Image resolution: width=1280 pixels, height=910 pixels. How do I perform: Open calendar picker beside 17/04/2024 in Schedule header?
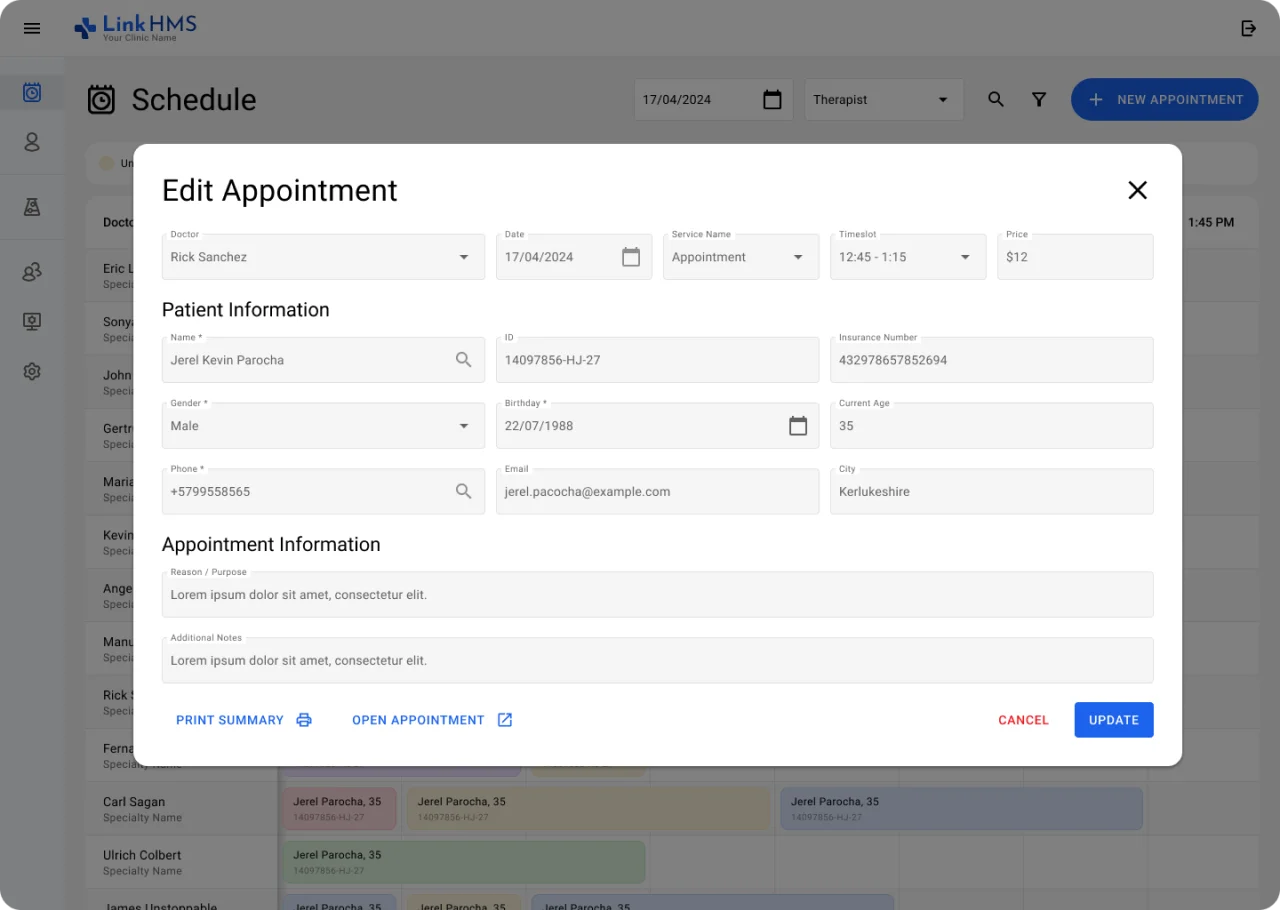(x=772, y=99)
